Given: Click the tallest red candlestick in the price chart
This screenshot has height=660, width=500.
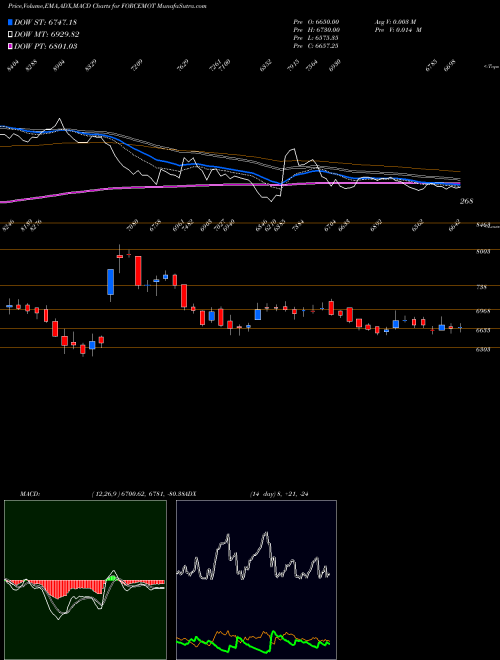Looking at the screenshot, I should coord(138,271).
